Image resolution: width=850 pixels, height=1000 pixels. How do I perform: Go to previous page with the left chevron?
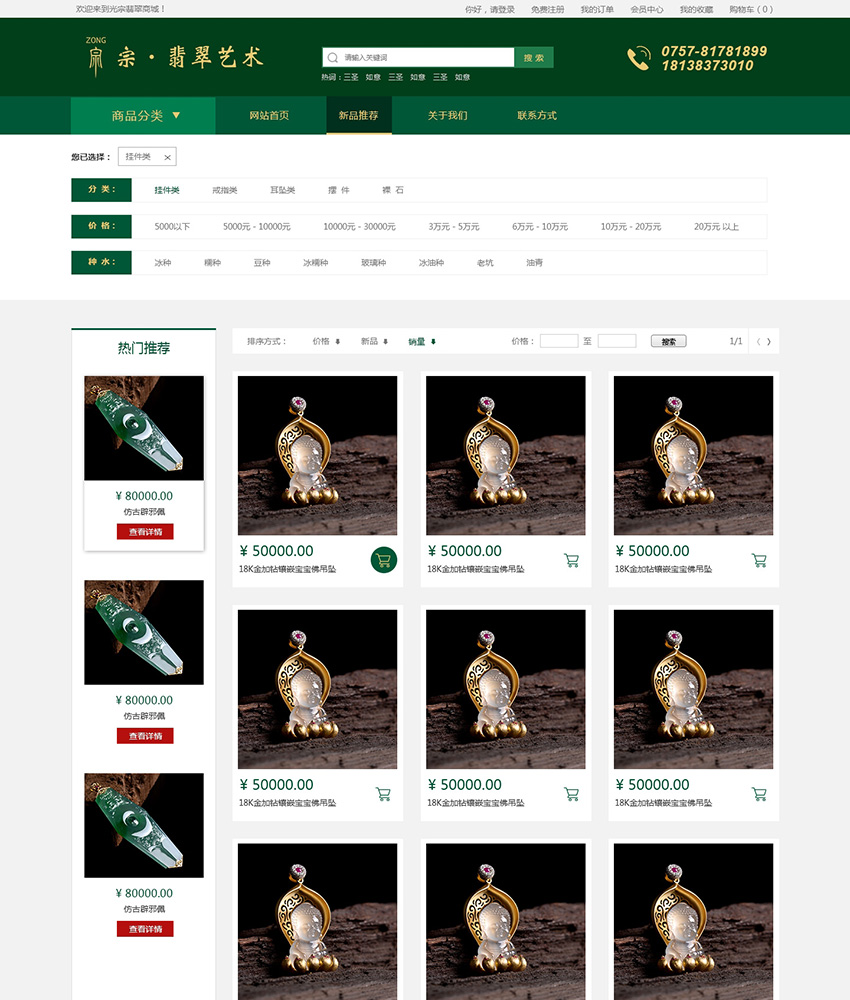[758, 342]
